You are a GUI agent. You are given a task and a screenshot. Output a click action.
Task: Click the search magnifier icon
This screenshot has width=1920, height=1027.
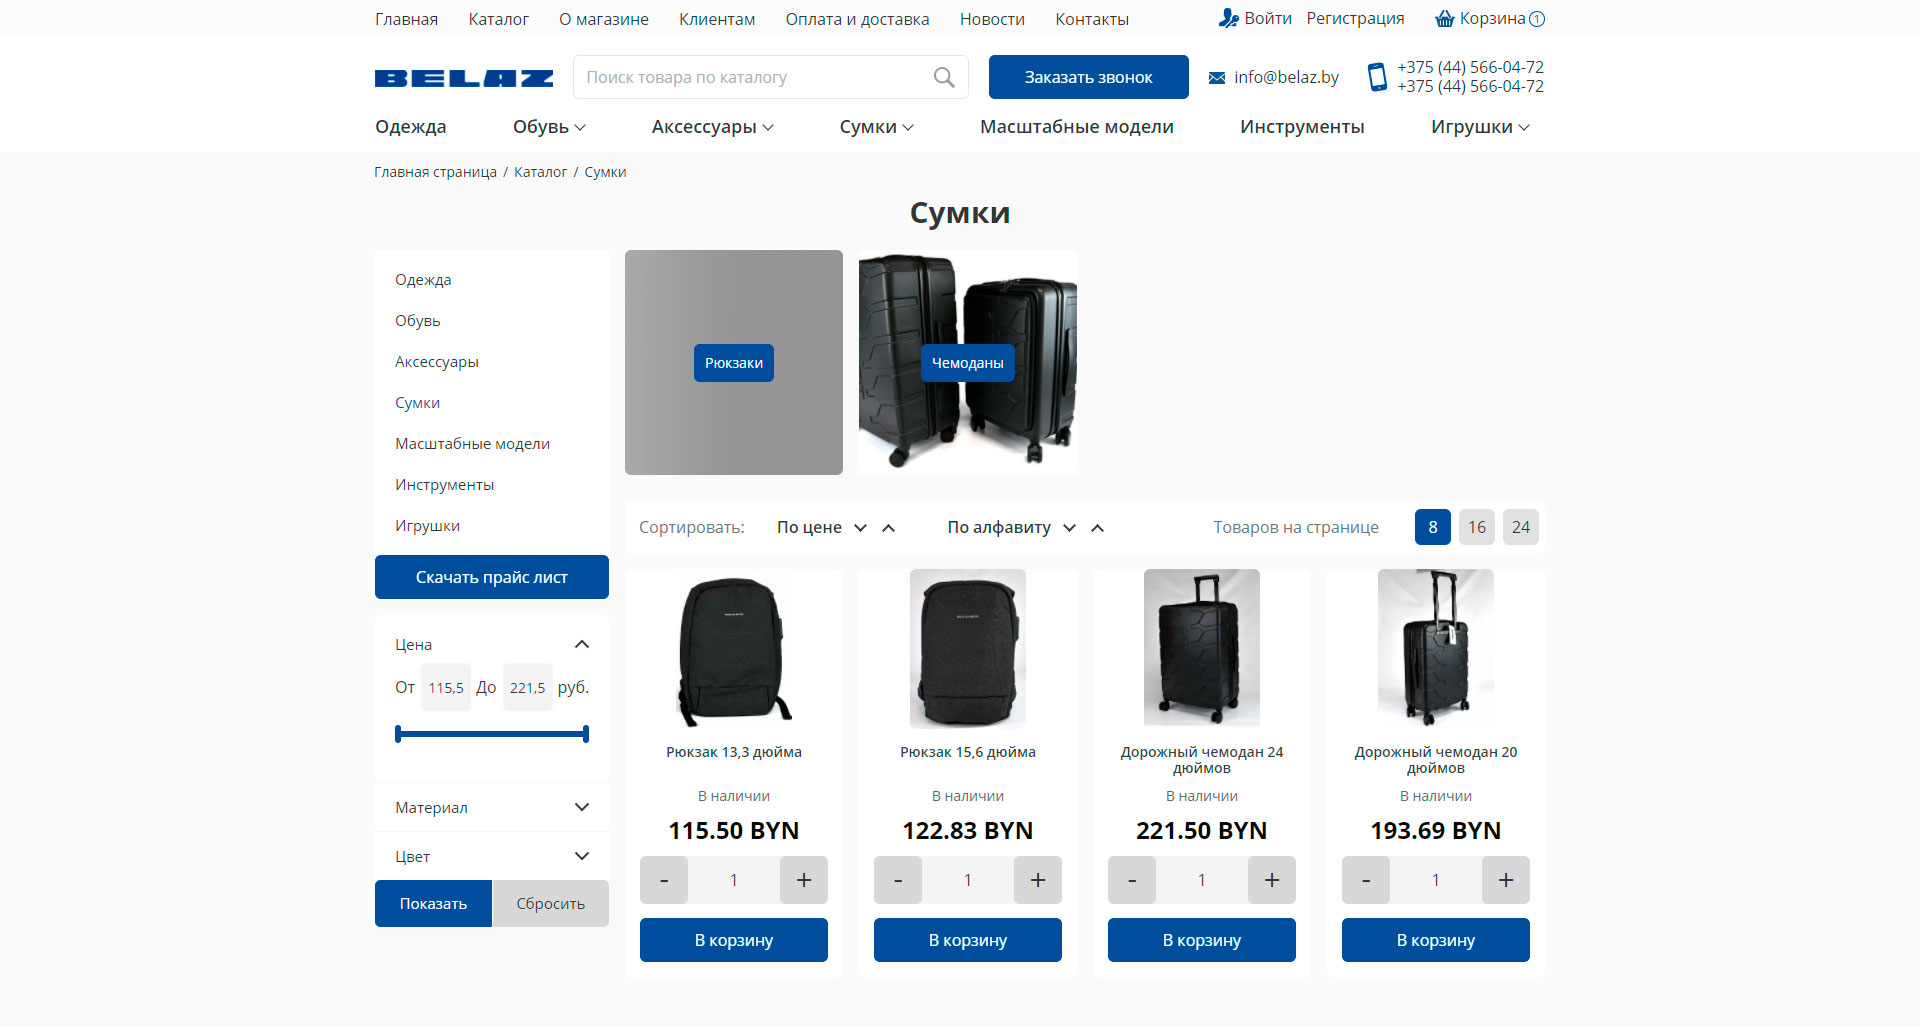(x=943, y=77)
